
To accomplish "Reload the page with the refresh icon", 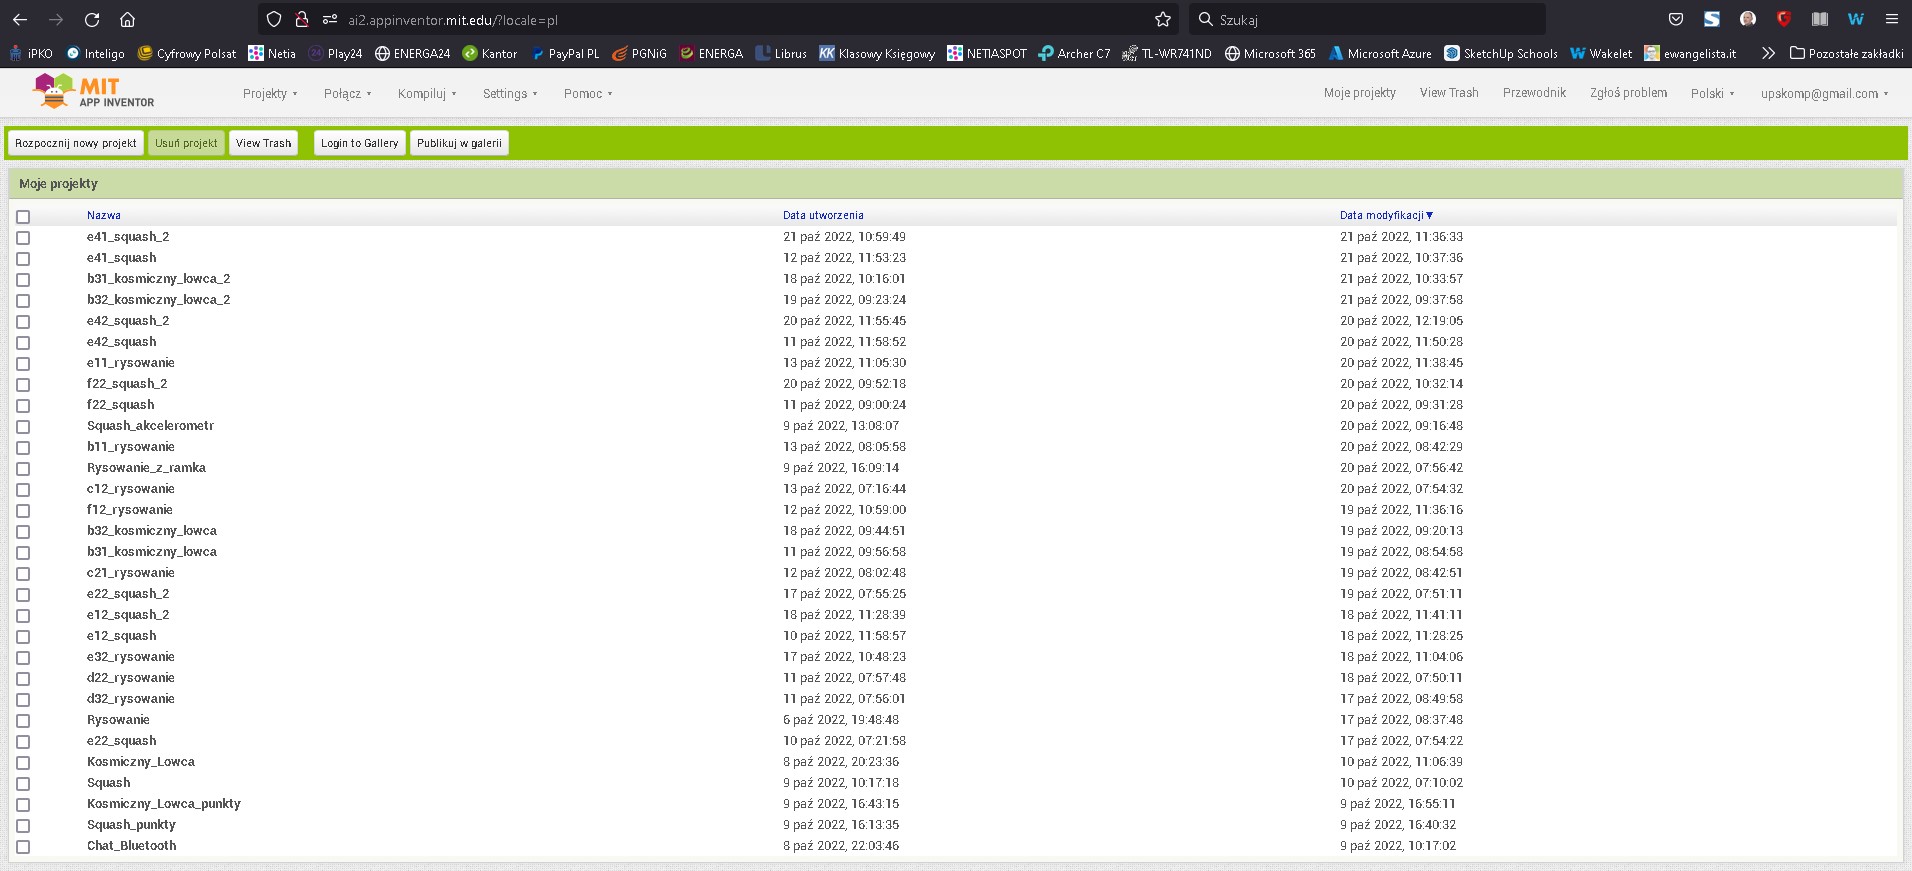I will point(92,19).
